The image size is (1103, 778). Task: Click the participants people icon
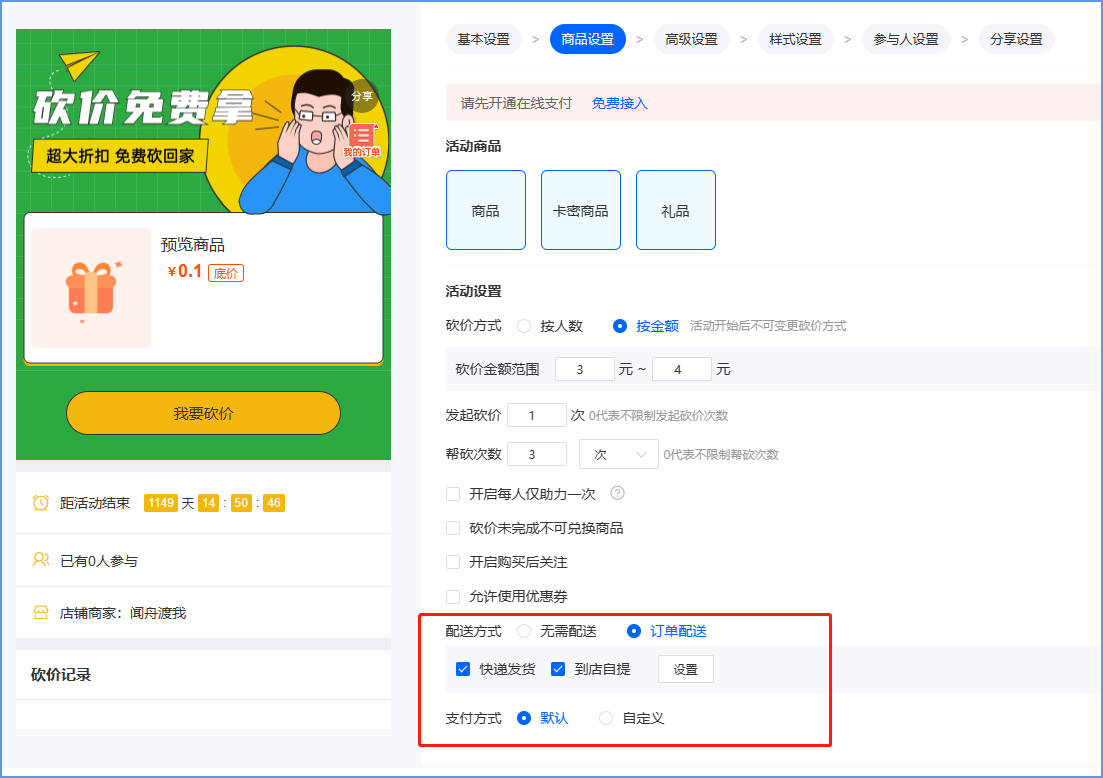coord(41,560)
